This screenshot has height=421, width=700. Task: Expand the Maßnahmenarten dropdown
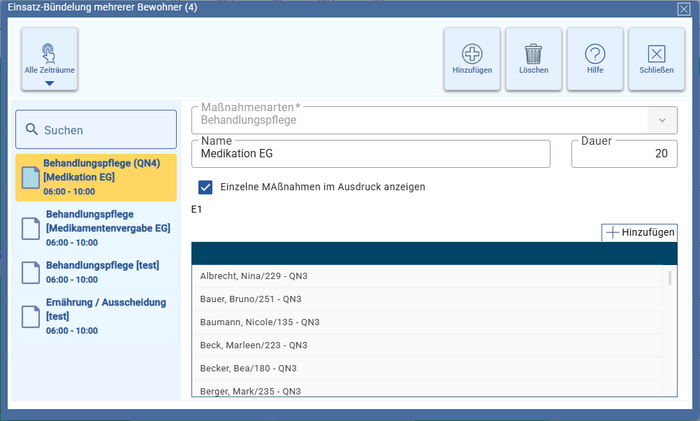[661, 120]
